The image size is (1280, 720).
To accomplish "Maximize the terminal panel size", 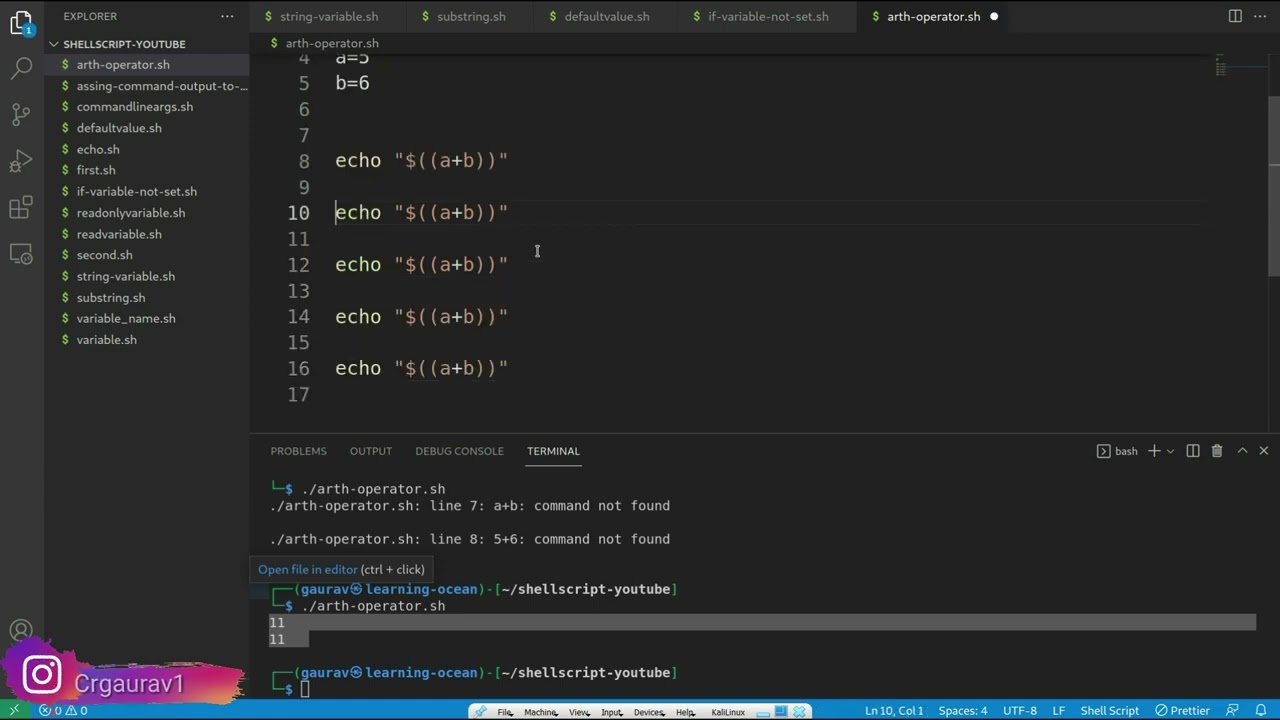I will point(1242,451).
